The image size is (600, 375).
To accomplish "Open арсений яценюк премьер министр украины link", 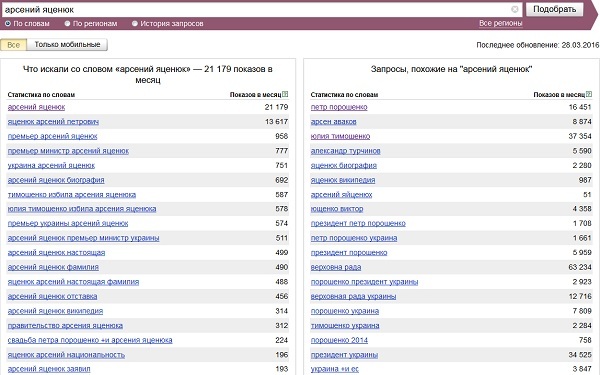I will pos(83,238).
